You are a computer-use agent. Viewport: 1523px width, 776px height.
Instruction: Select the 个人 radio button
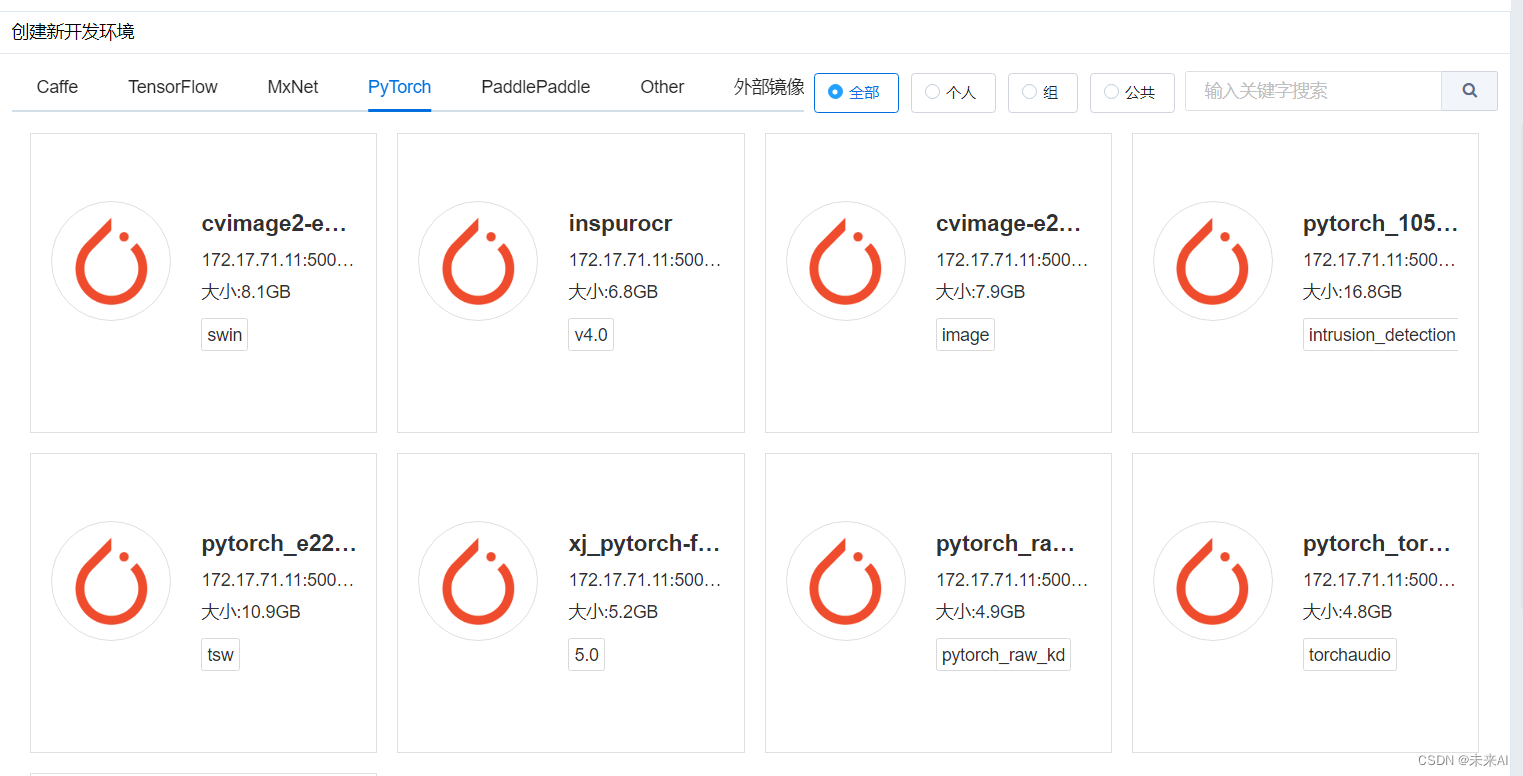click(953, 92)
